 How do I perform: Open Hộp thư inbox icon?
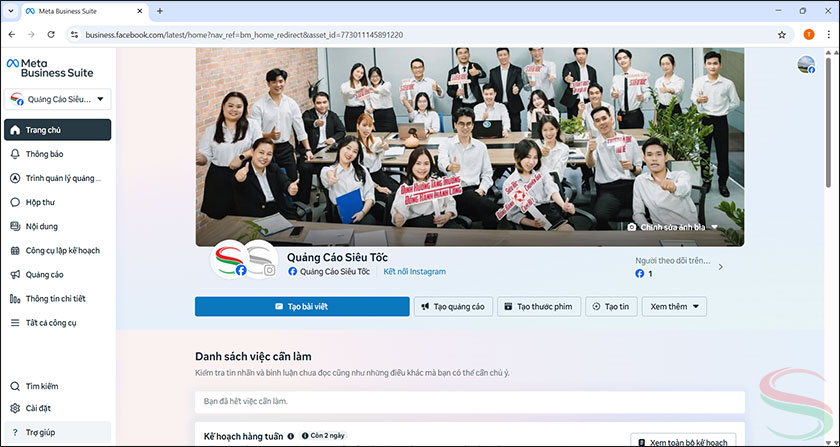[15, 202]
